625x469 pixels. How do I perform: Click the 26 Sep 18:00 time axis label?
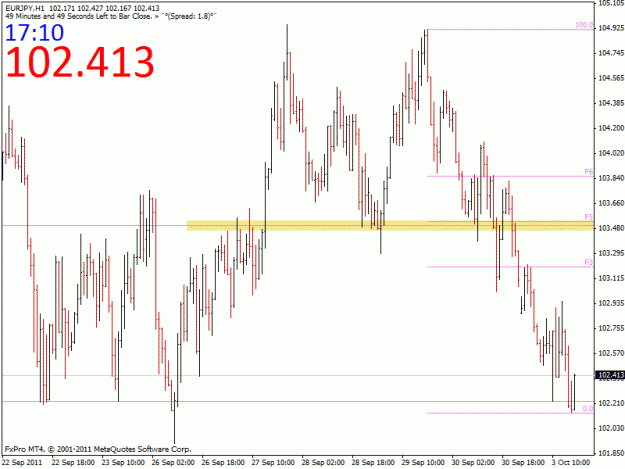[223, 462]
